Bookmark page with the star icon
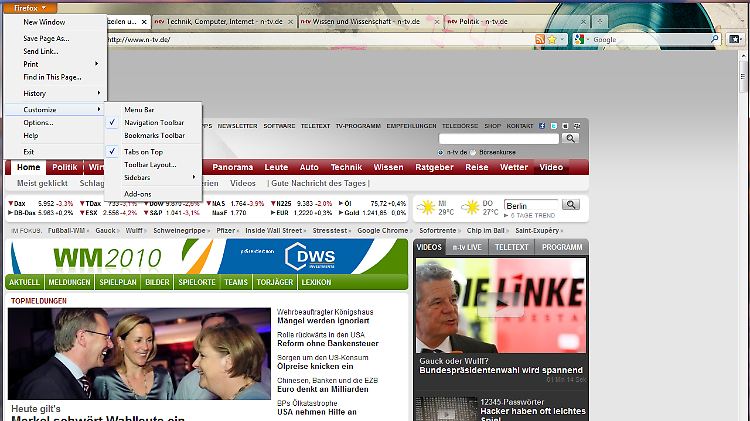750x421 pixels. [x=551, y=39]
